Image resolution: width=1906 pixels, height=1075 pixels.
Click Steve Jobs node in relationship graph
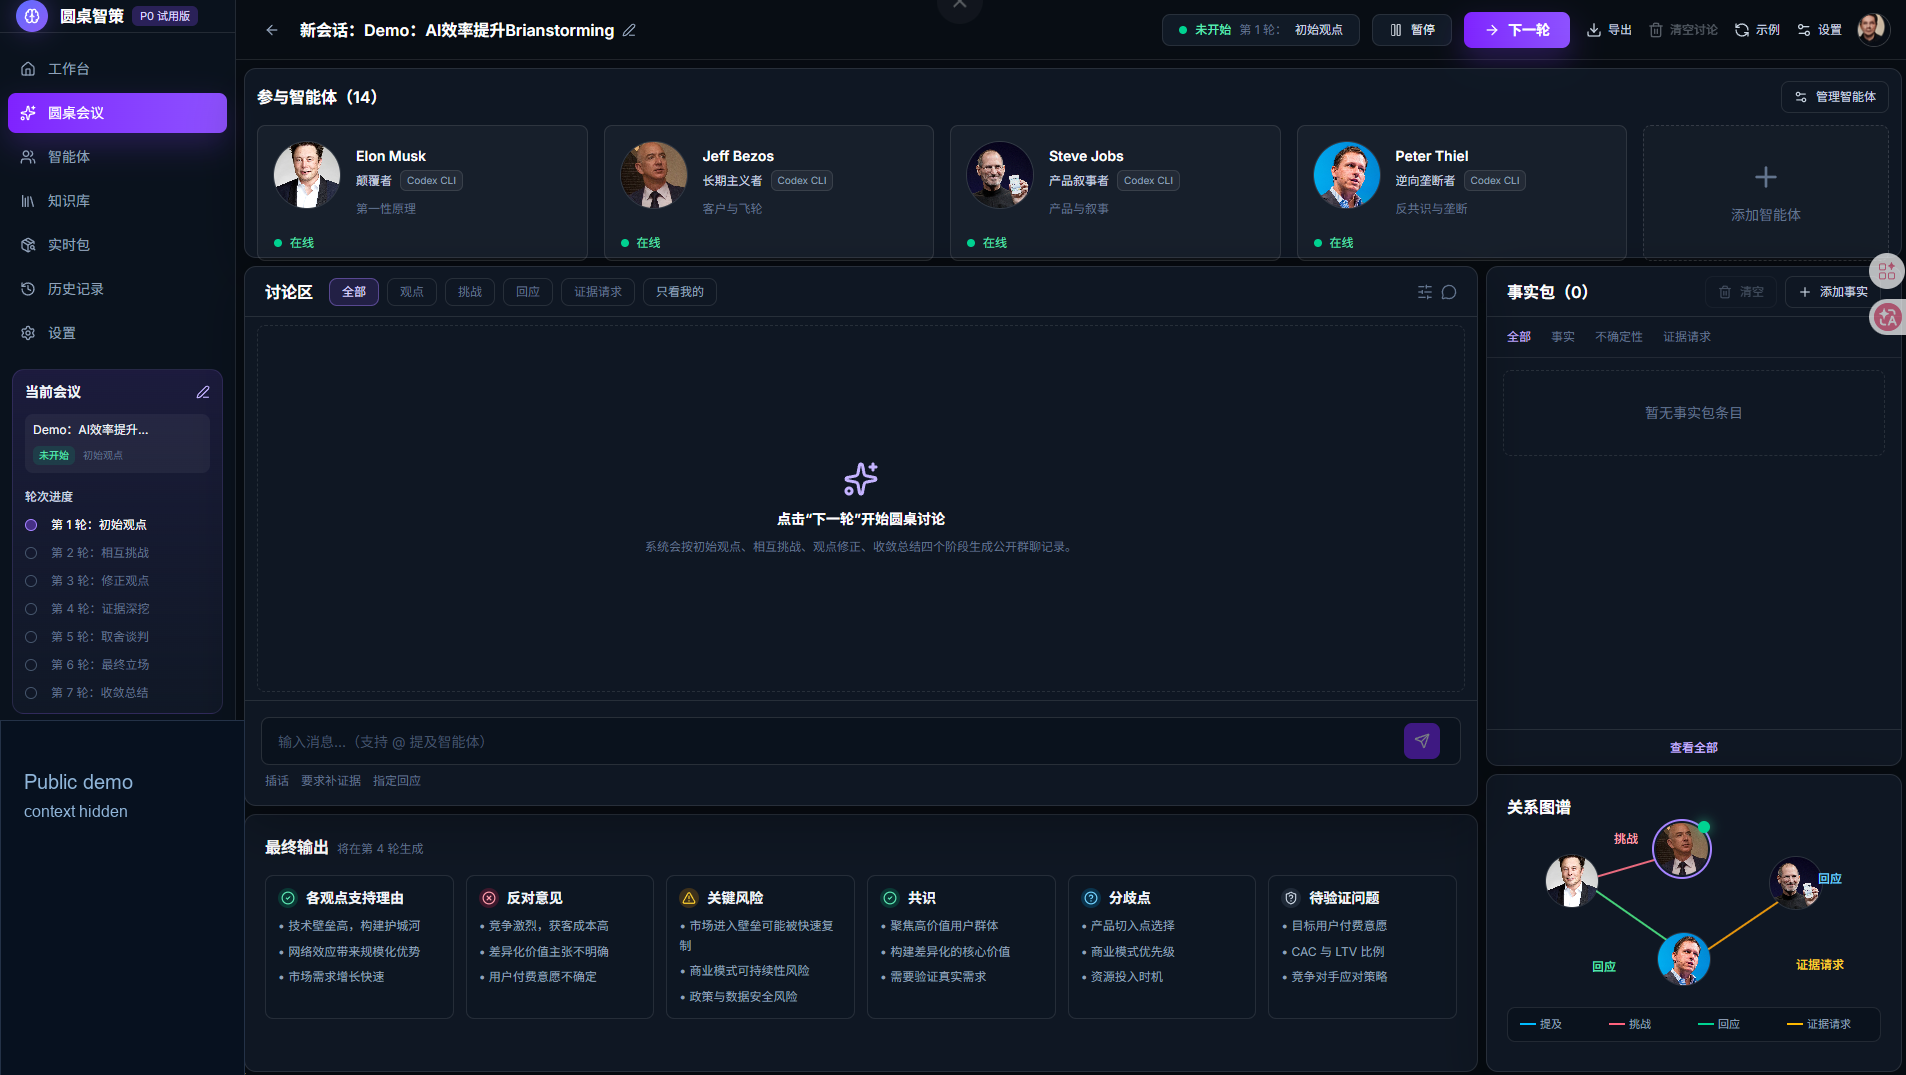coord(1795,882)
